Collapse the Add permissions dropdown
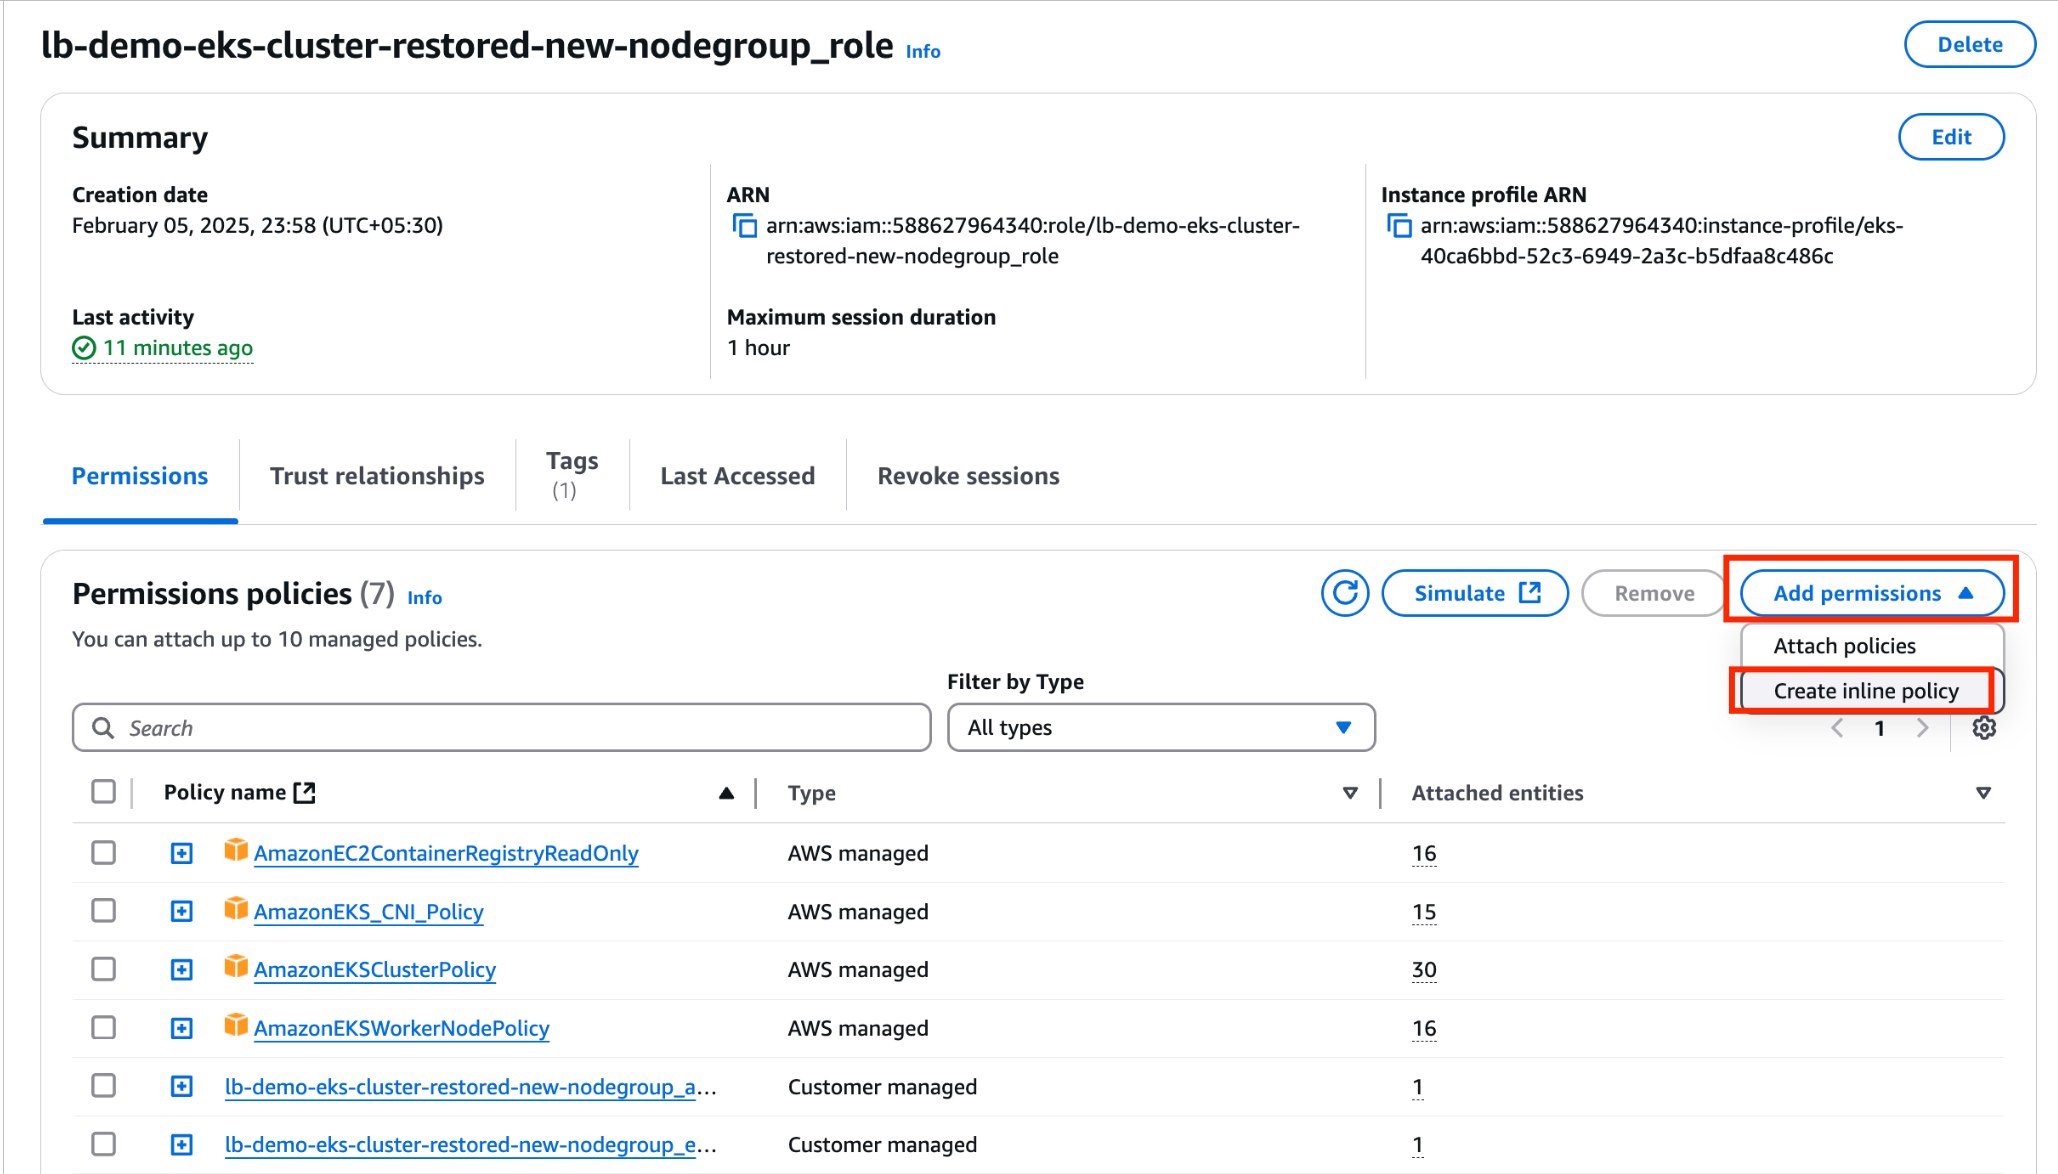This screenshot has height=1174, width=2058. (1872, 593)
